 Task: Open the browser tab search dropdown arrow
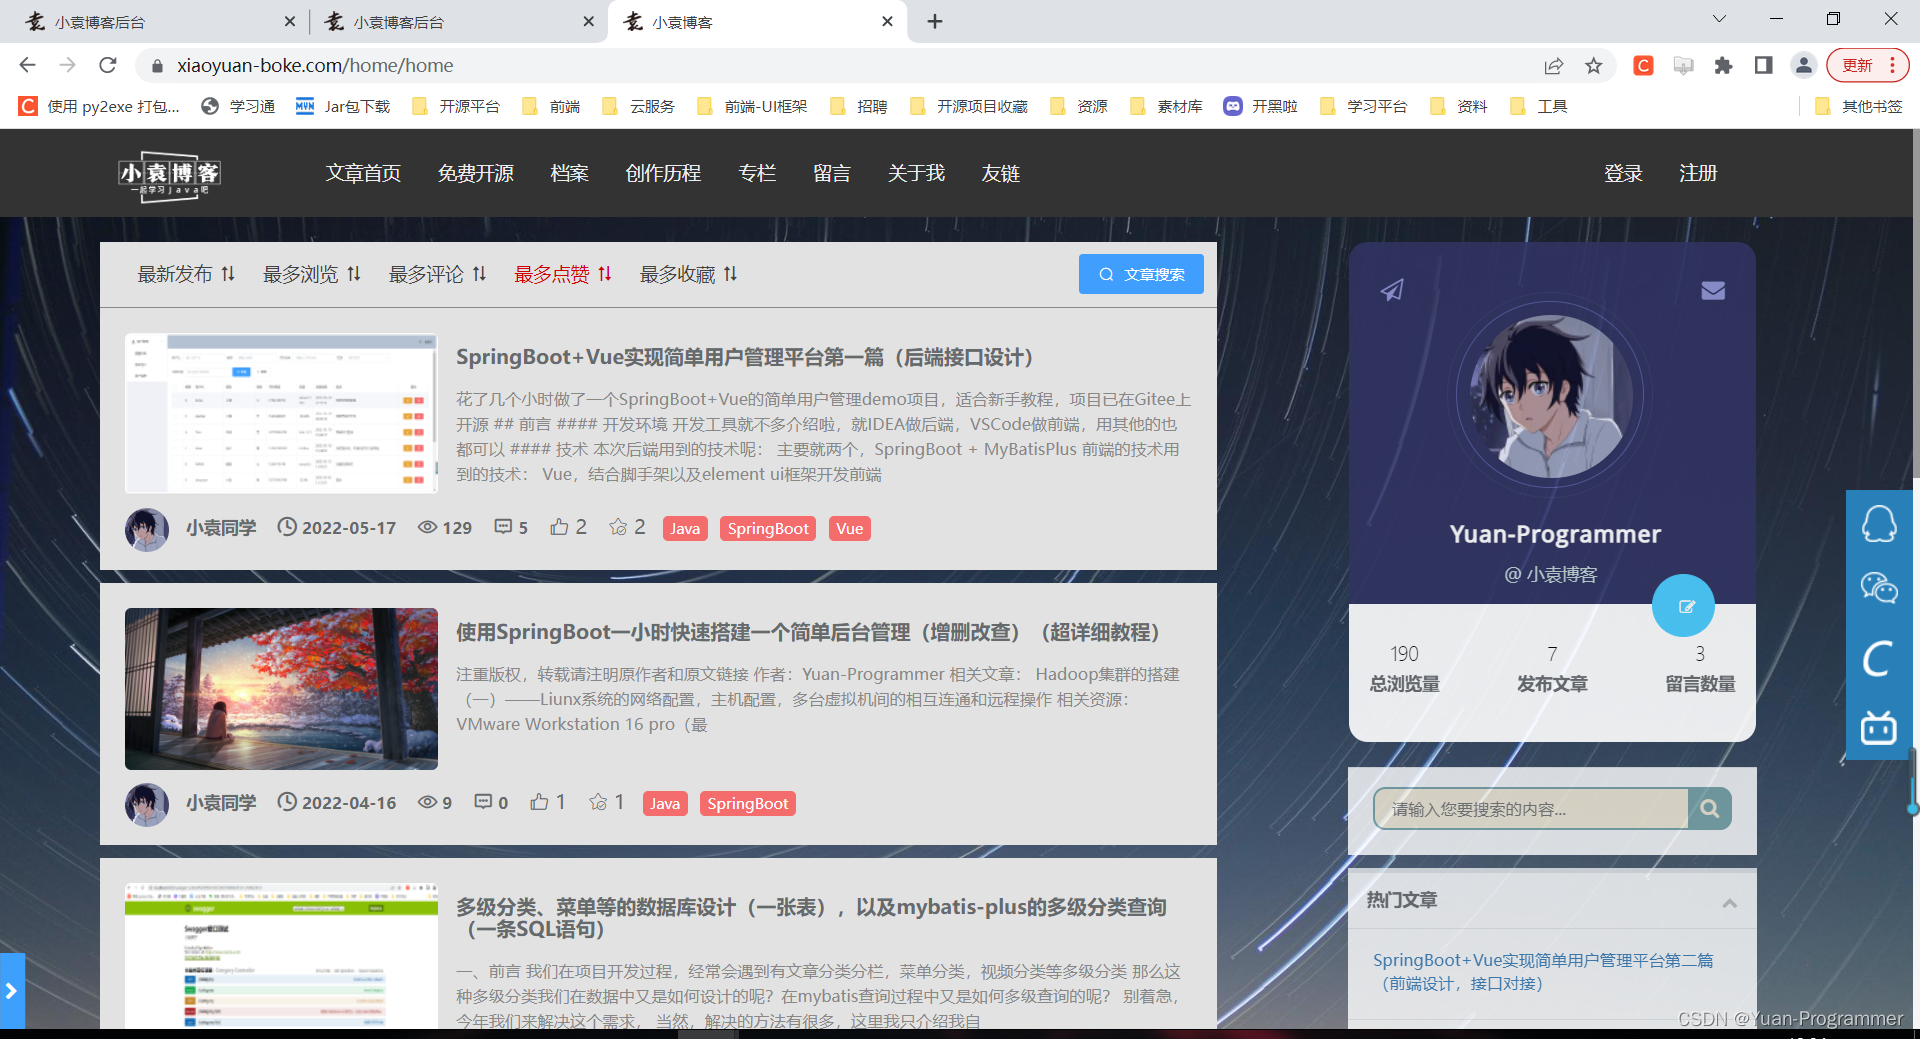pyautogui.click(x=1719, y=19)
